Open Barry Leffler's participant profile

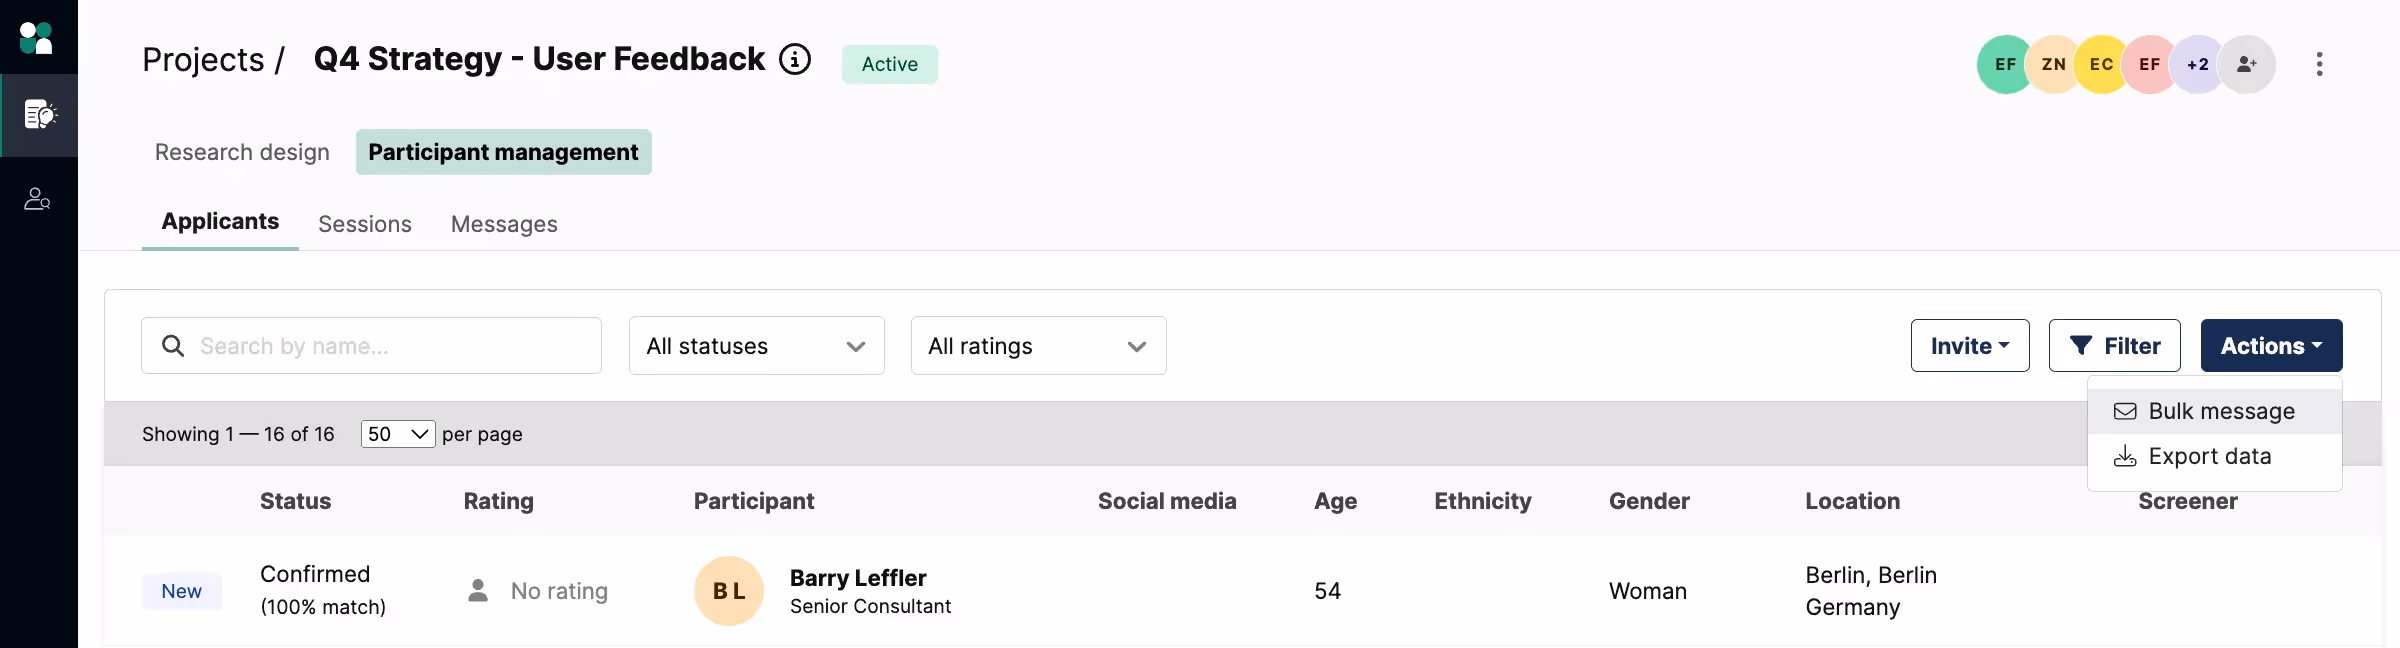tap(857, 578)
